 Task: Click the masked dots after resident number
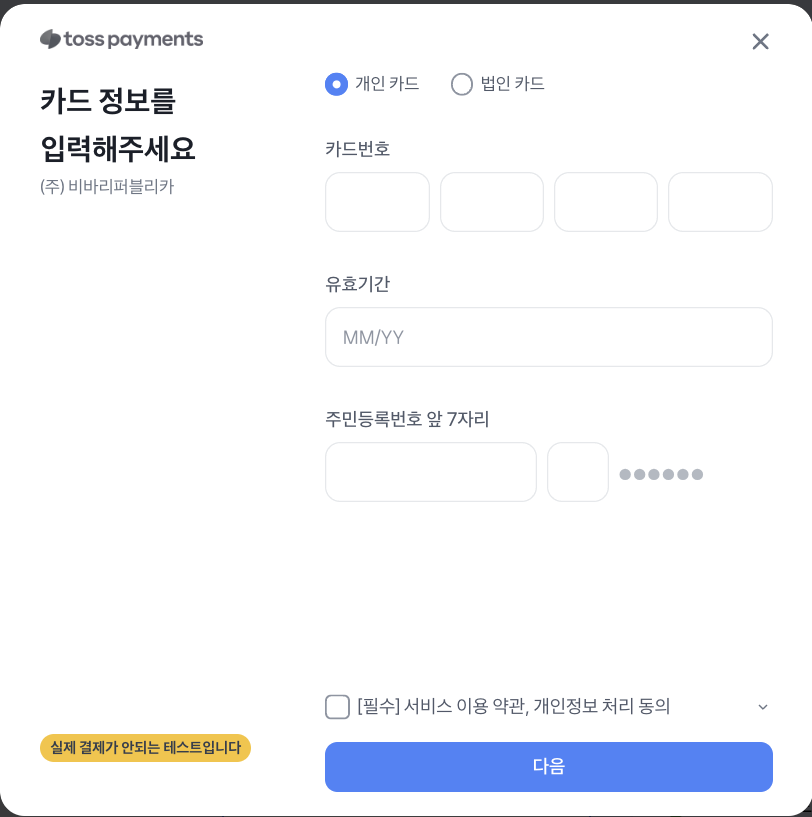pyautogui.click(x=661, y=474)
